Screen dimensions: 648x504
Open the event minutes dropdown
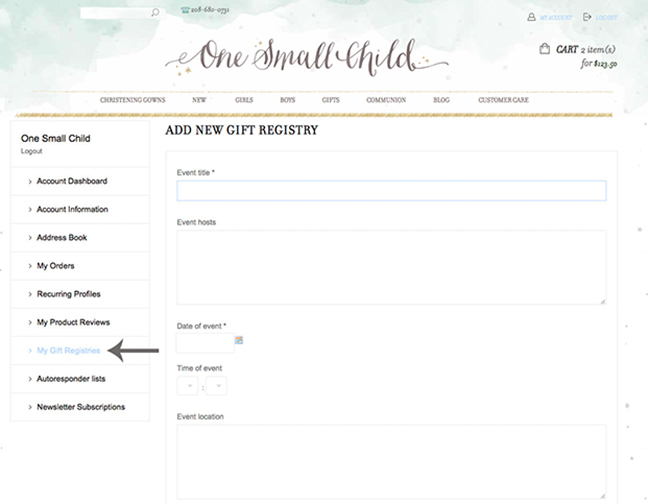(216, 385)
